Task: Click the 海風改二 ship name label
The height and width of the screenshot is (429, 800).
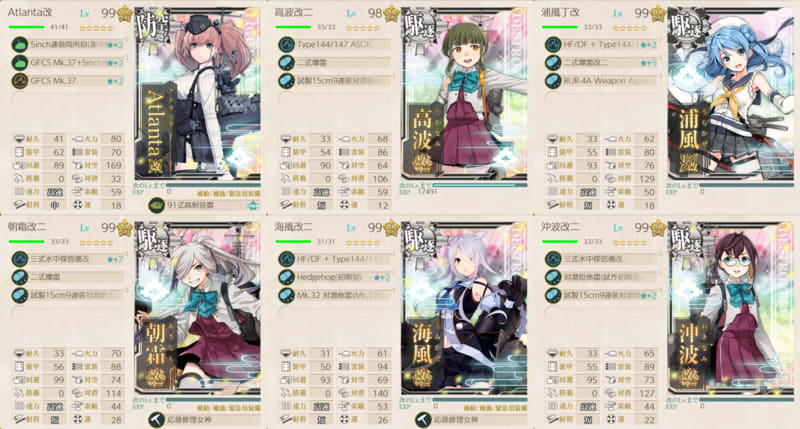Action: 293,227
